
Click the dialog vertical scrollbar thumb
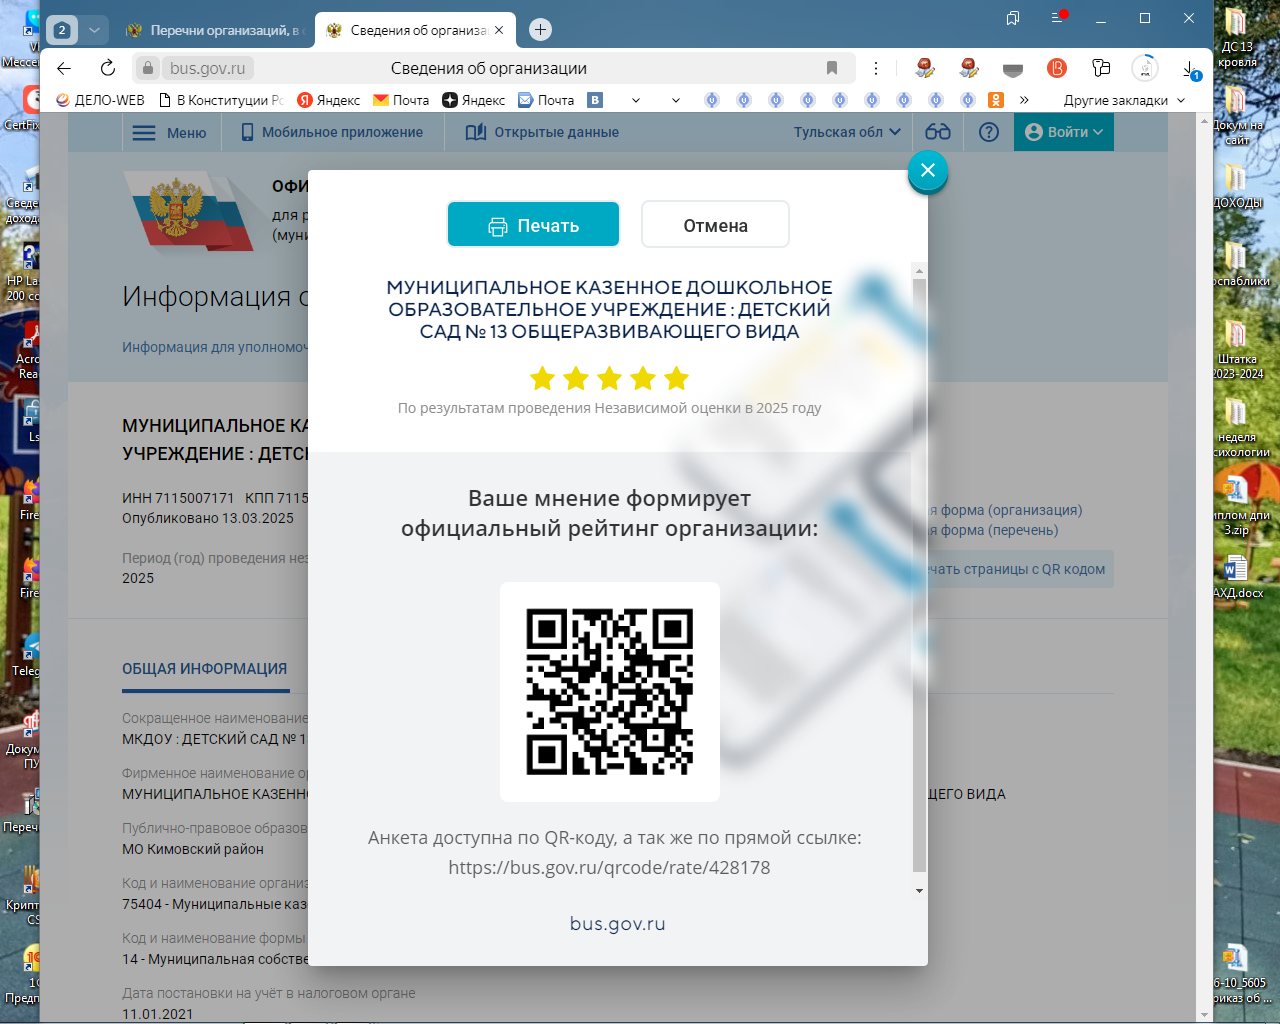pyautogui.click(x=919, y=575)
